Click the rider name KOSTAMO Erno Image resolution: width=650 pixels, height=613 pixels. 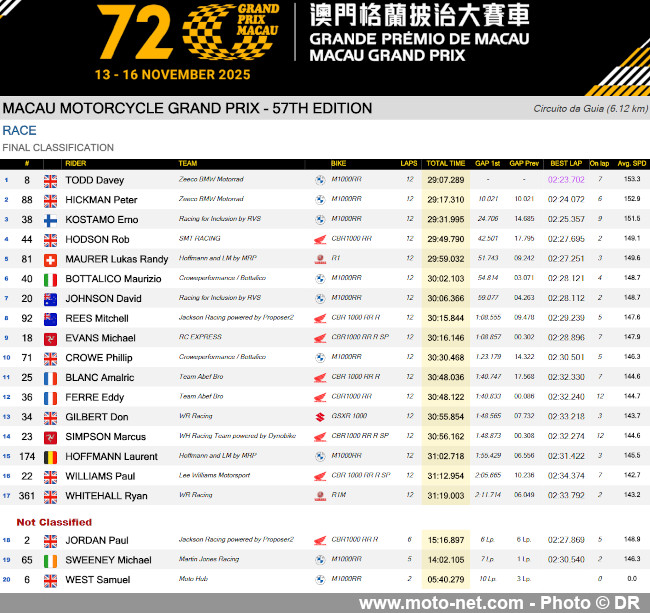pos(102,220)
